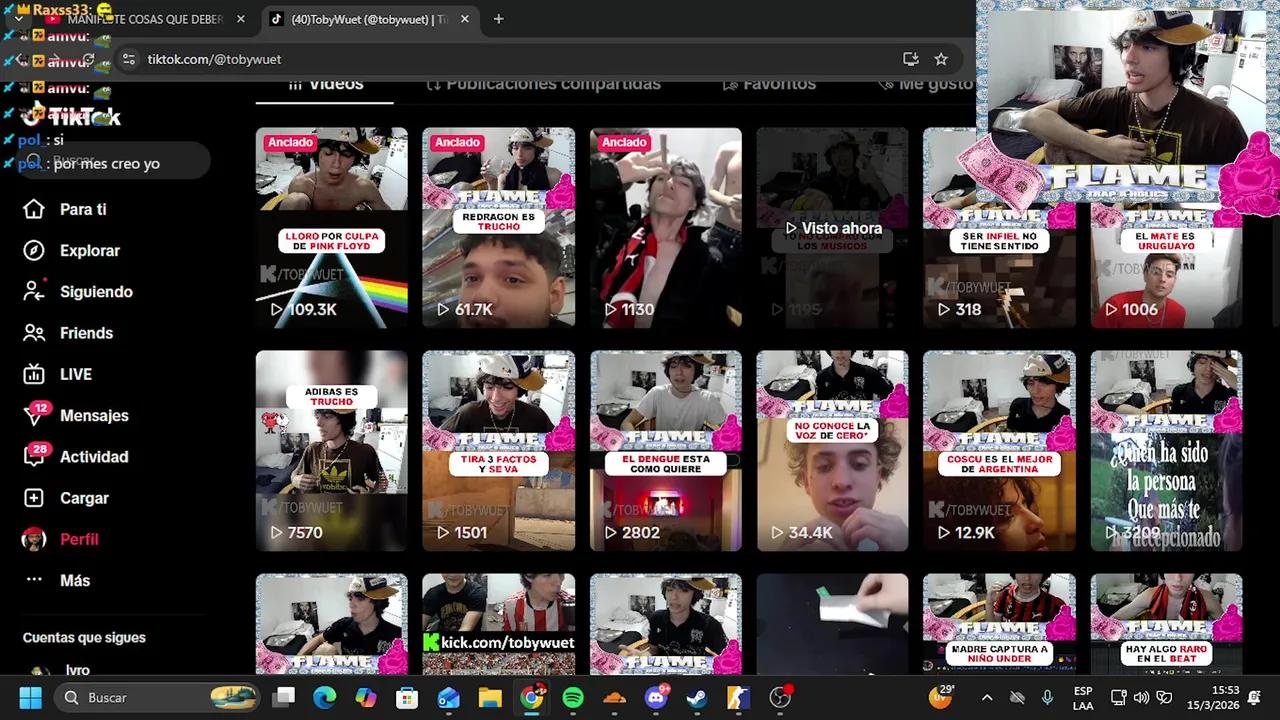Open video HAY ALGO RARO EN EL BEAT
The width and height of the screenshot is (1280, 720).
1166,624
